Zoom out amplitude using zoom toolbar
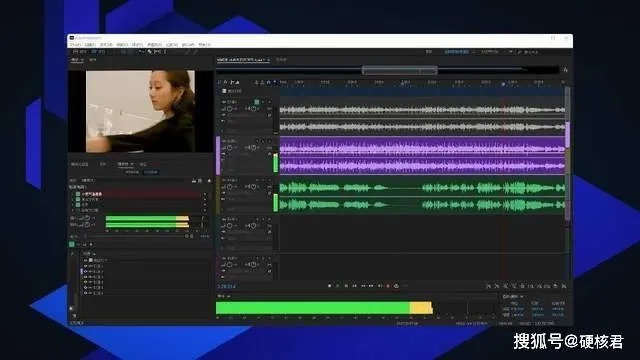The height and width of the screenshot is (360, 640). (x=497, y=286)
